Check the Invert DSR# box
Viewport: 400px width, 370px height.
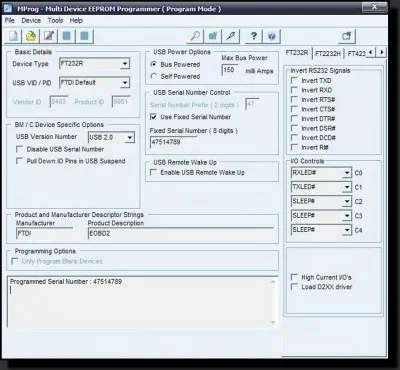tap(294, 128)
